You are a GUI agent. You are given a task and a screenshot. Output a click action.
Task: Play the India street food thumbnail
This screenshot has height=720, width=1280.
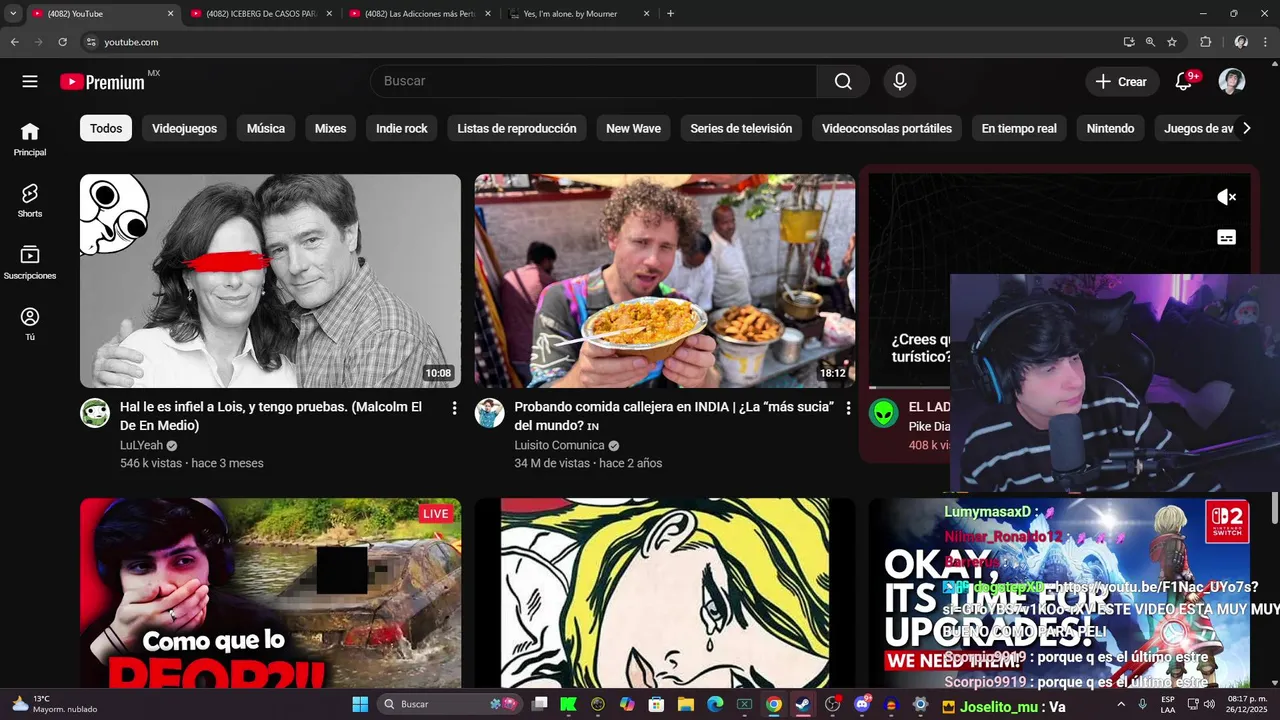click(x=665, y=281)
